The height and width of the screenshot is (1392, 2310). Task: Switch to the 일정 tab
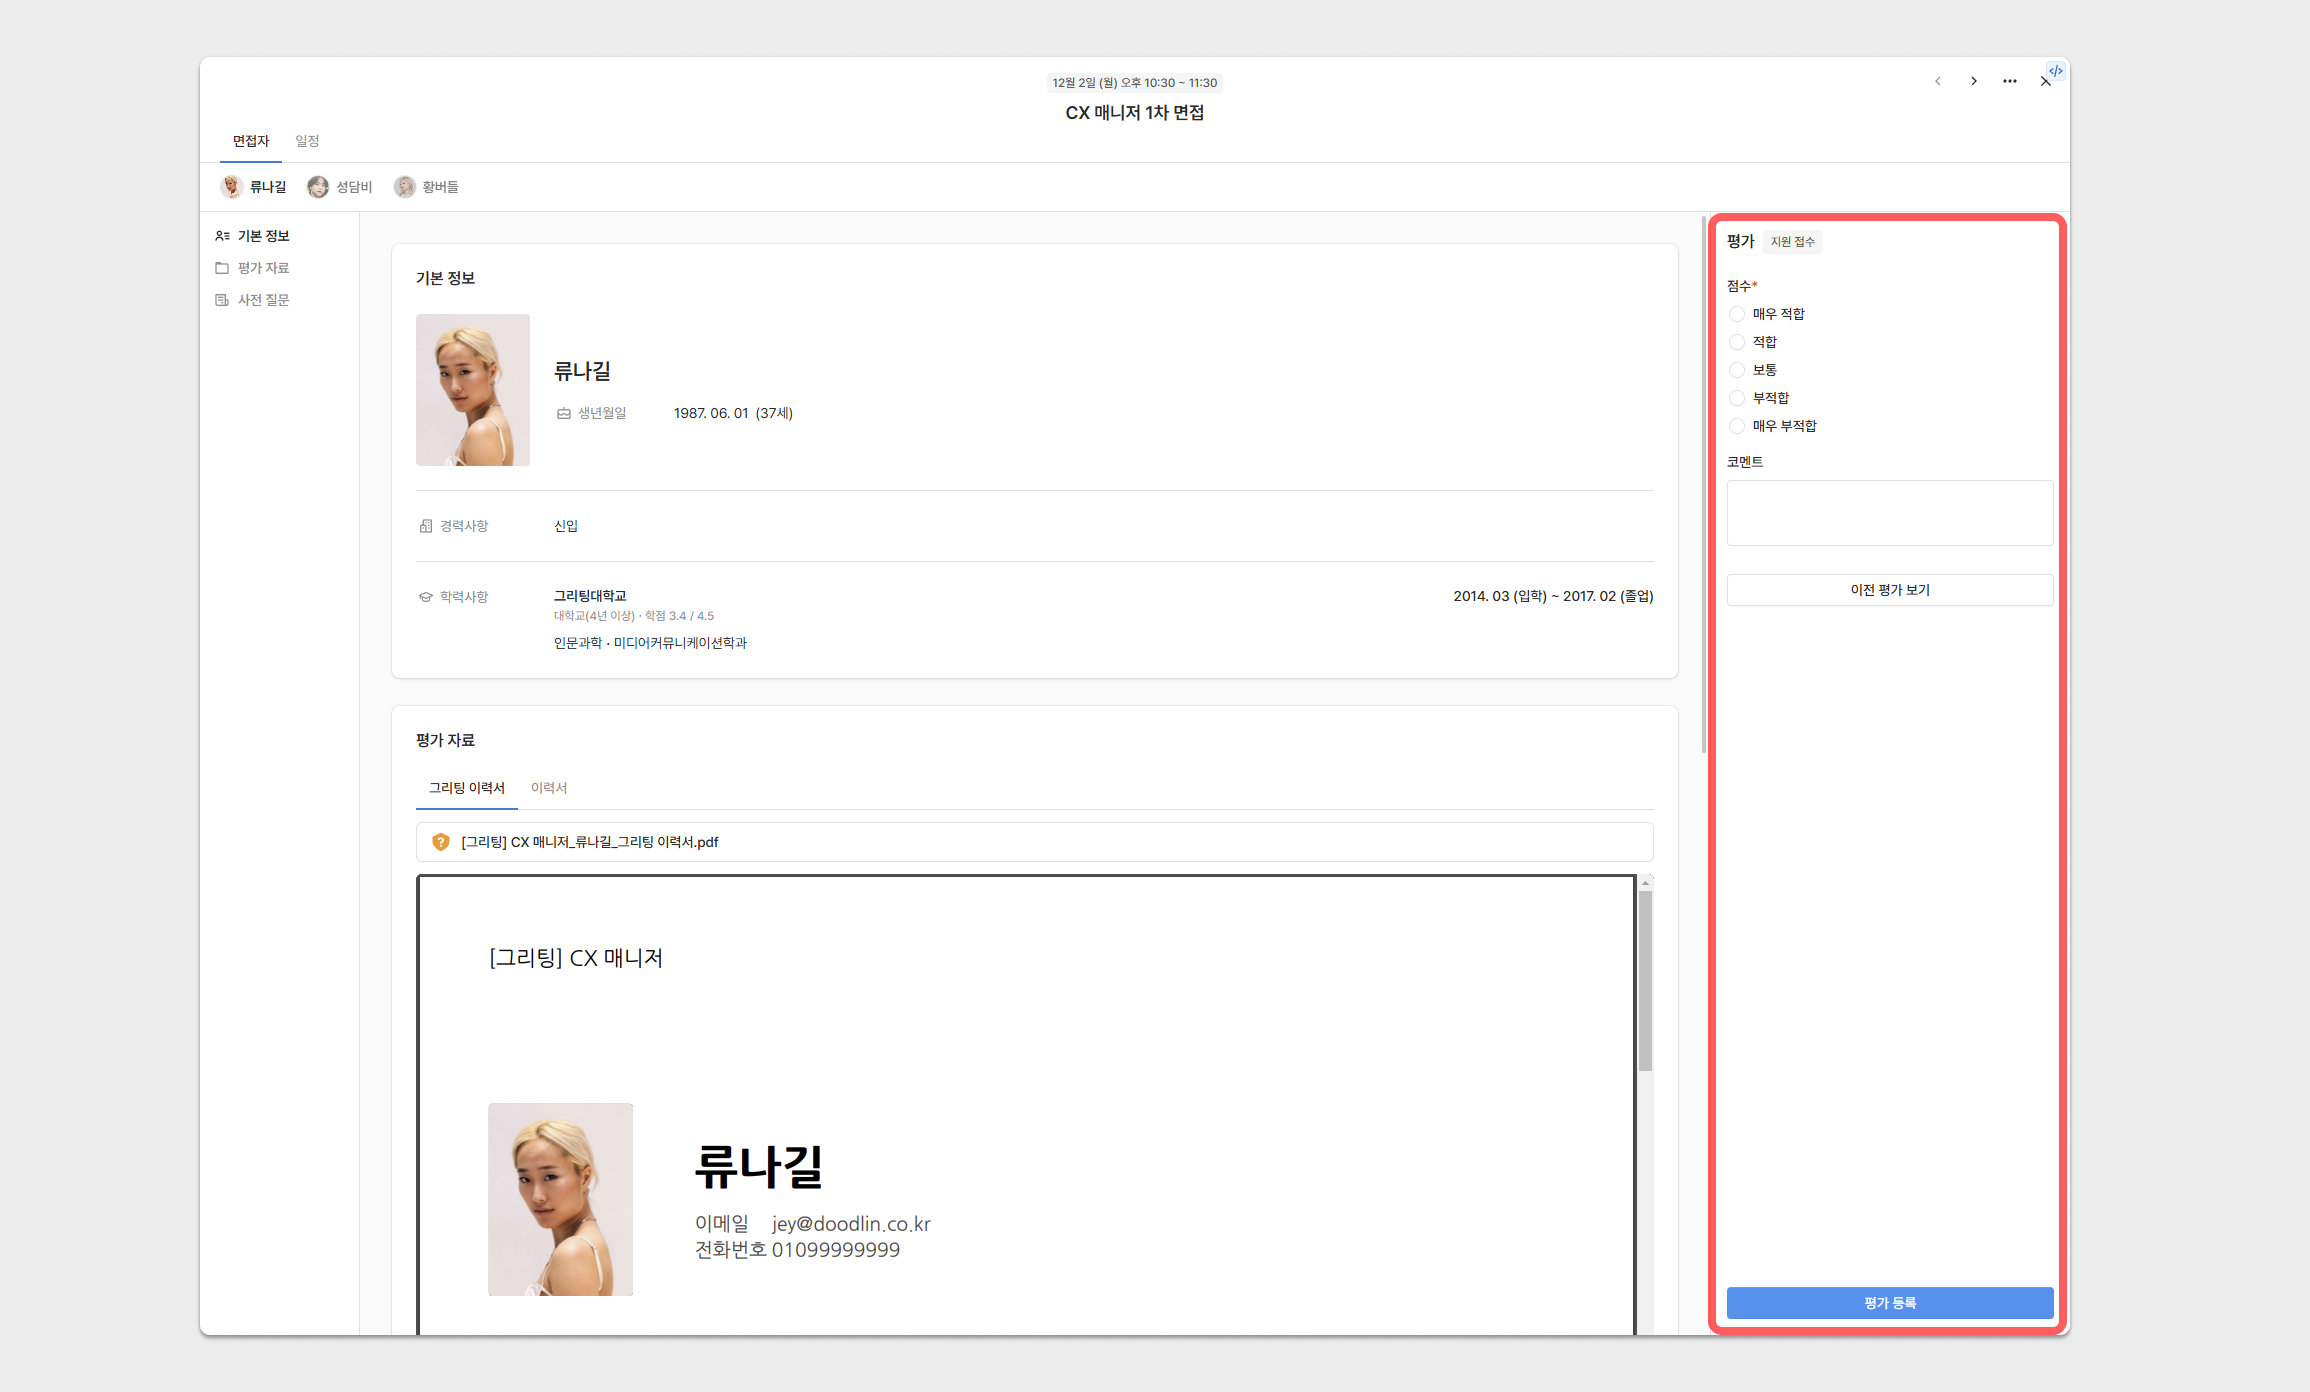pyautogui.click(x=307, y=141)
